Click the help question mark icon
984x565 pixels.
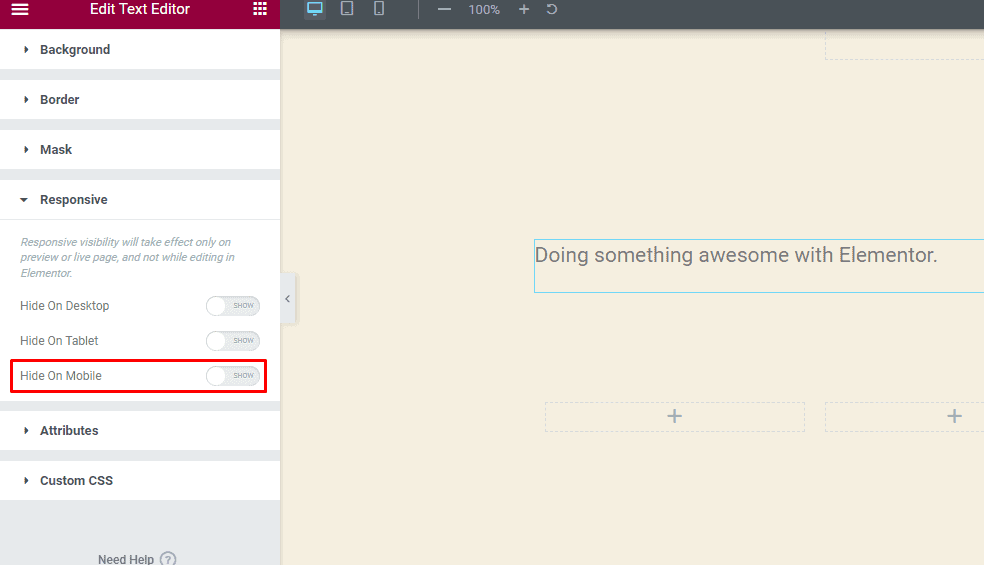click(x=168, y=559)
